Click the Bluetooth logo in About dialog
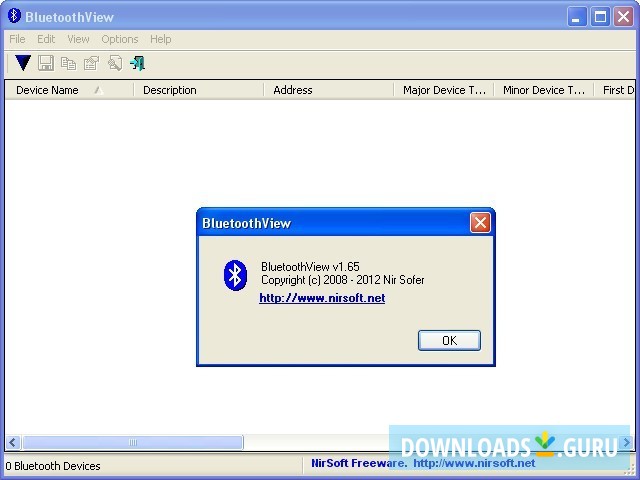The height and width of the screenshot is (480, 640). [235, 275]
